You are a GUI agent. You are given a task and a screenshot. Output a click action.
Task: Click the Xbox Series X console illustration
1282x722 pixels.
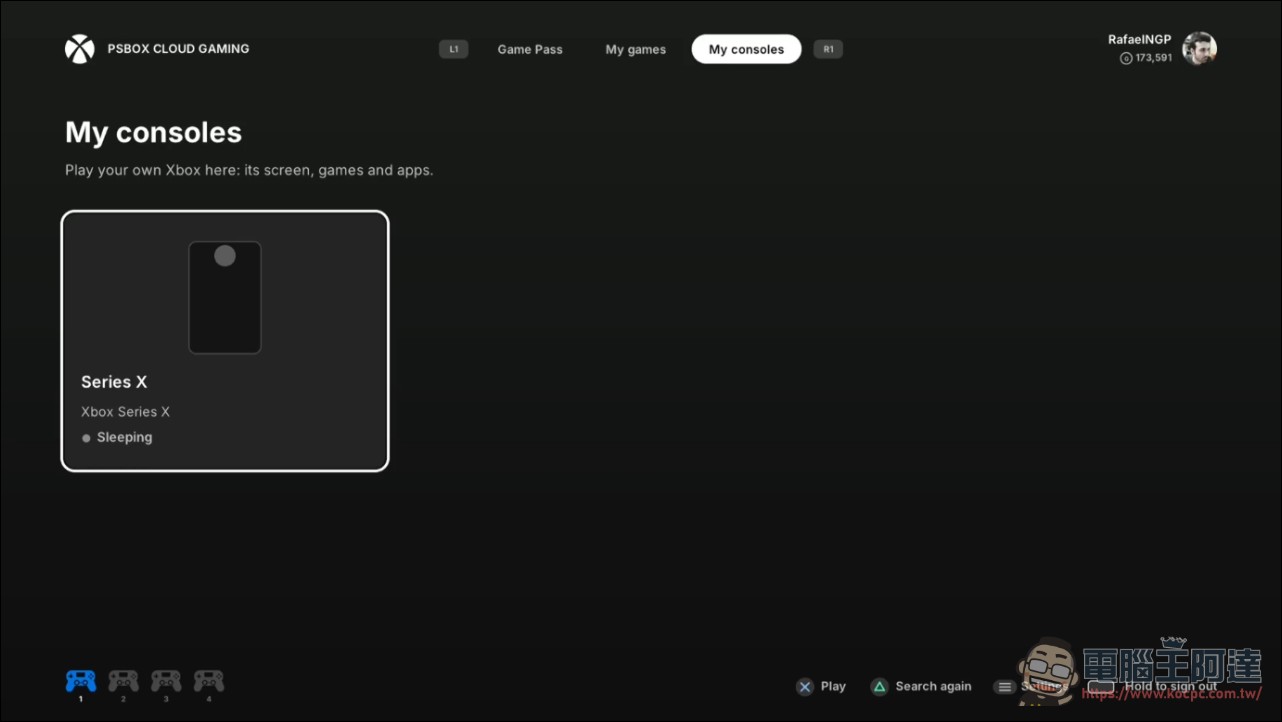[225, 297]
